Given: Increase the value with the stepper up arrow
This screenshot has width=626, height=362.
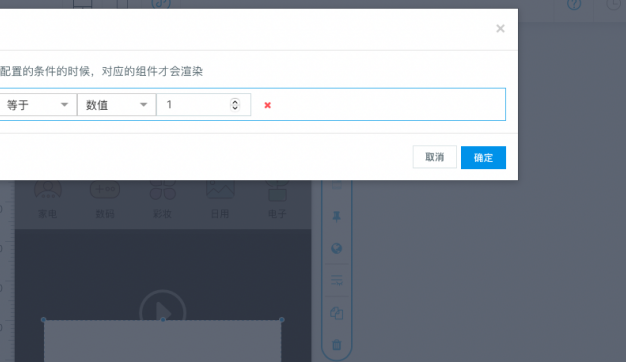Looking at the screenshot, I should 235,101.
